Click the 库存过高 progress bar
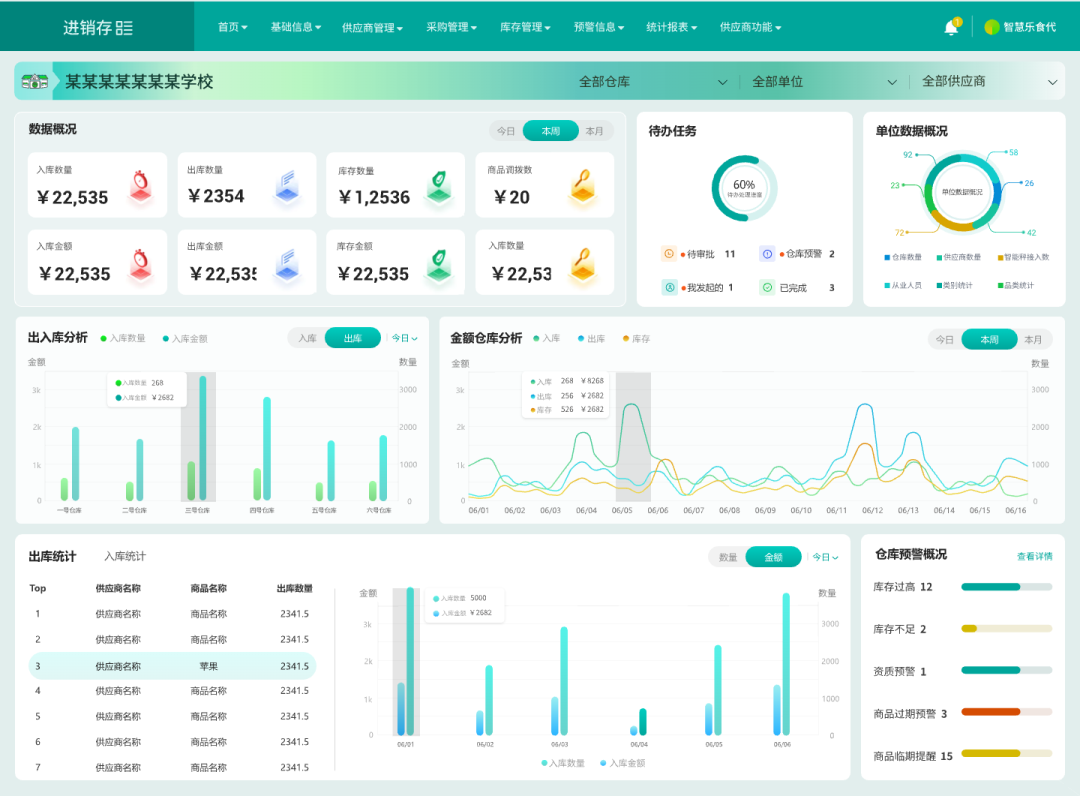This screenshot has height=796, width=1080. pos(1006,587)
